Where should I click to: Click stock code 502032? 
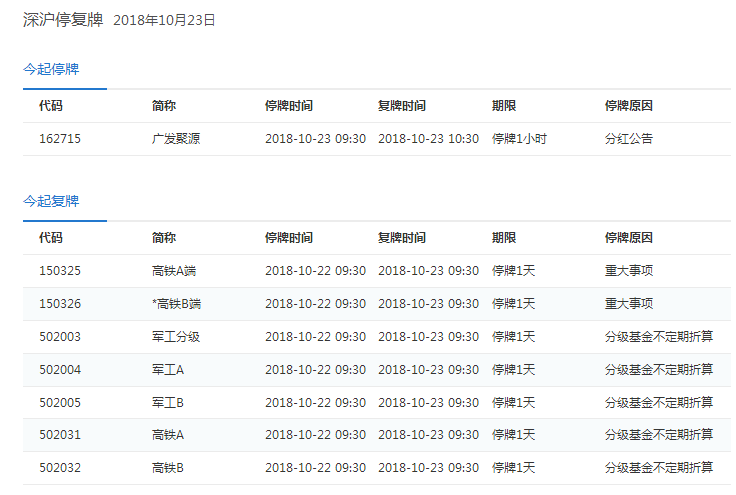click(60, 468)
